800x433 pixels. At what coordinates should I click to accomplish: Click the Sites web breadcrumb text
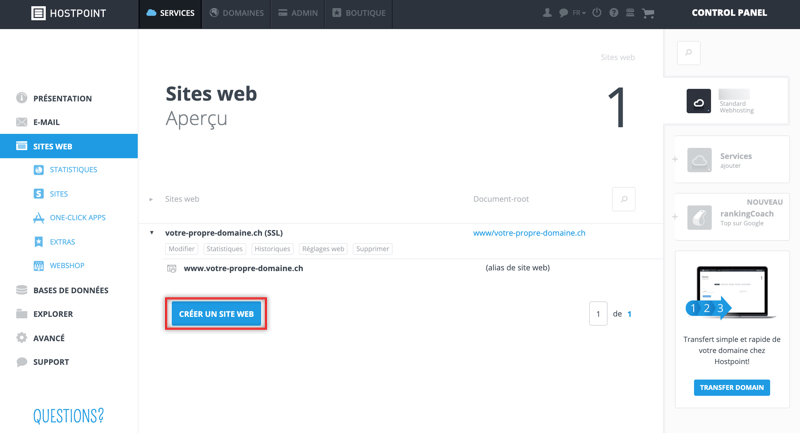point(617,57)
